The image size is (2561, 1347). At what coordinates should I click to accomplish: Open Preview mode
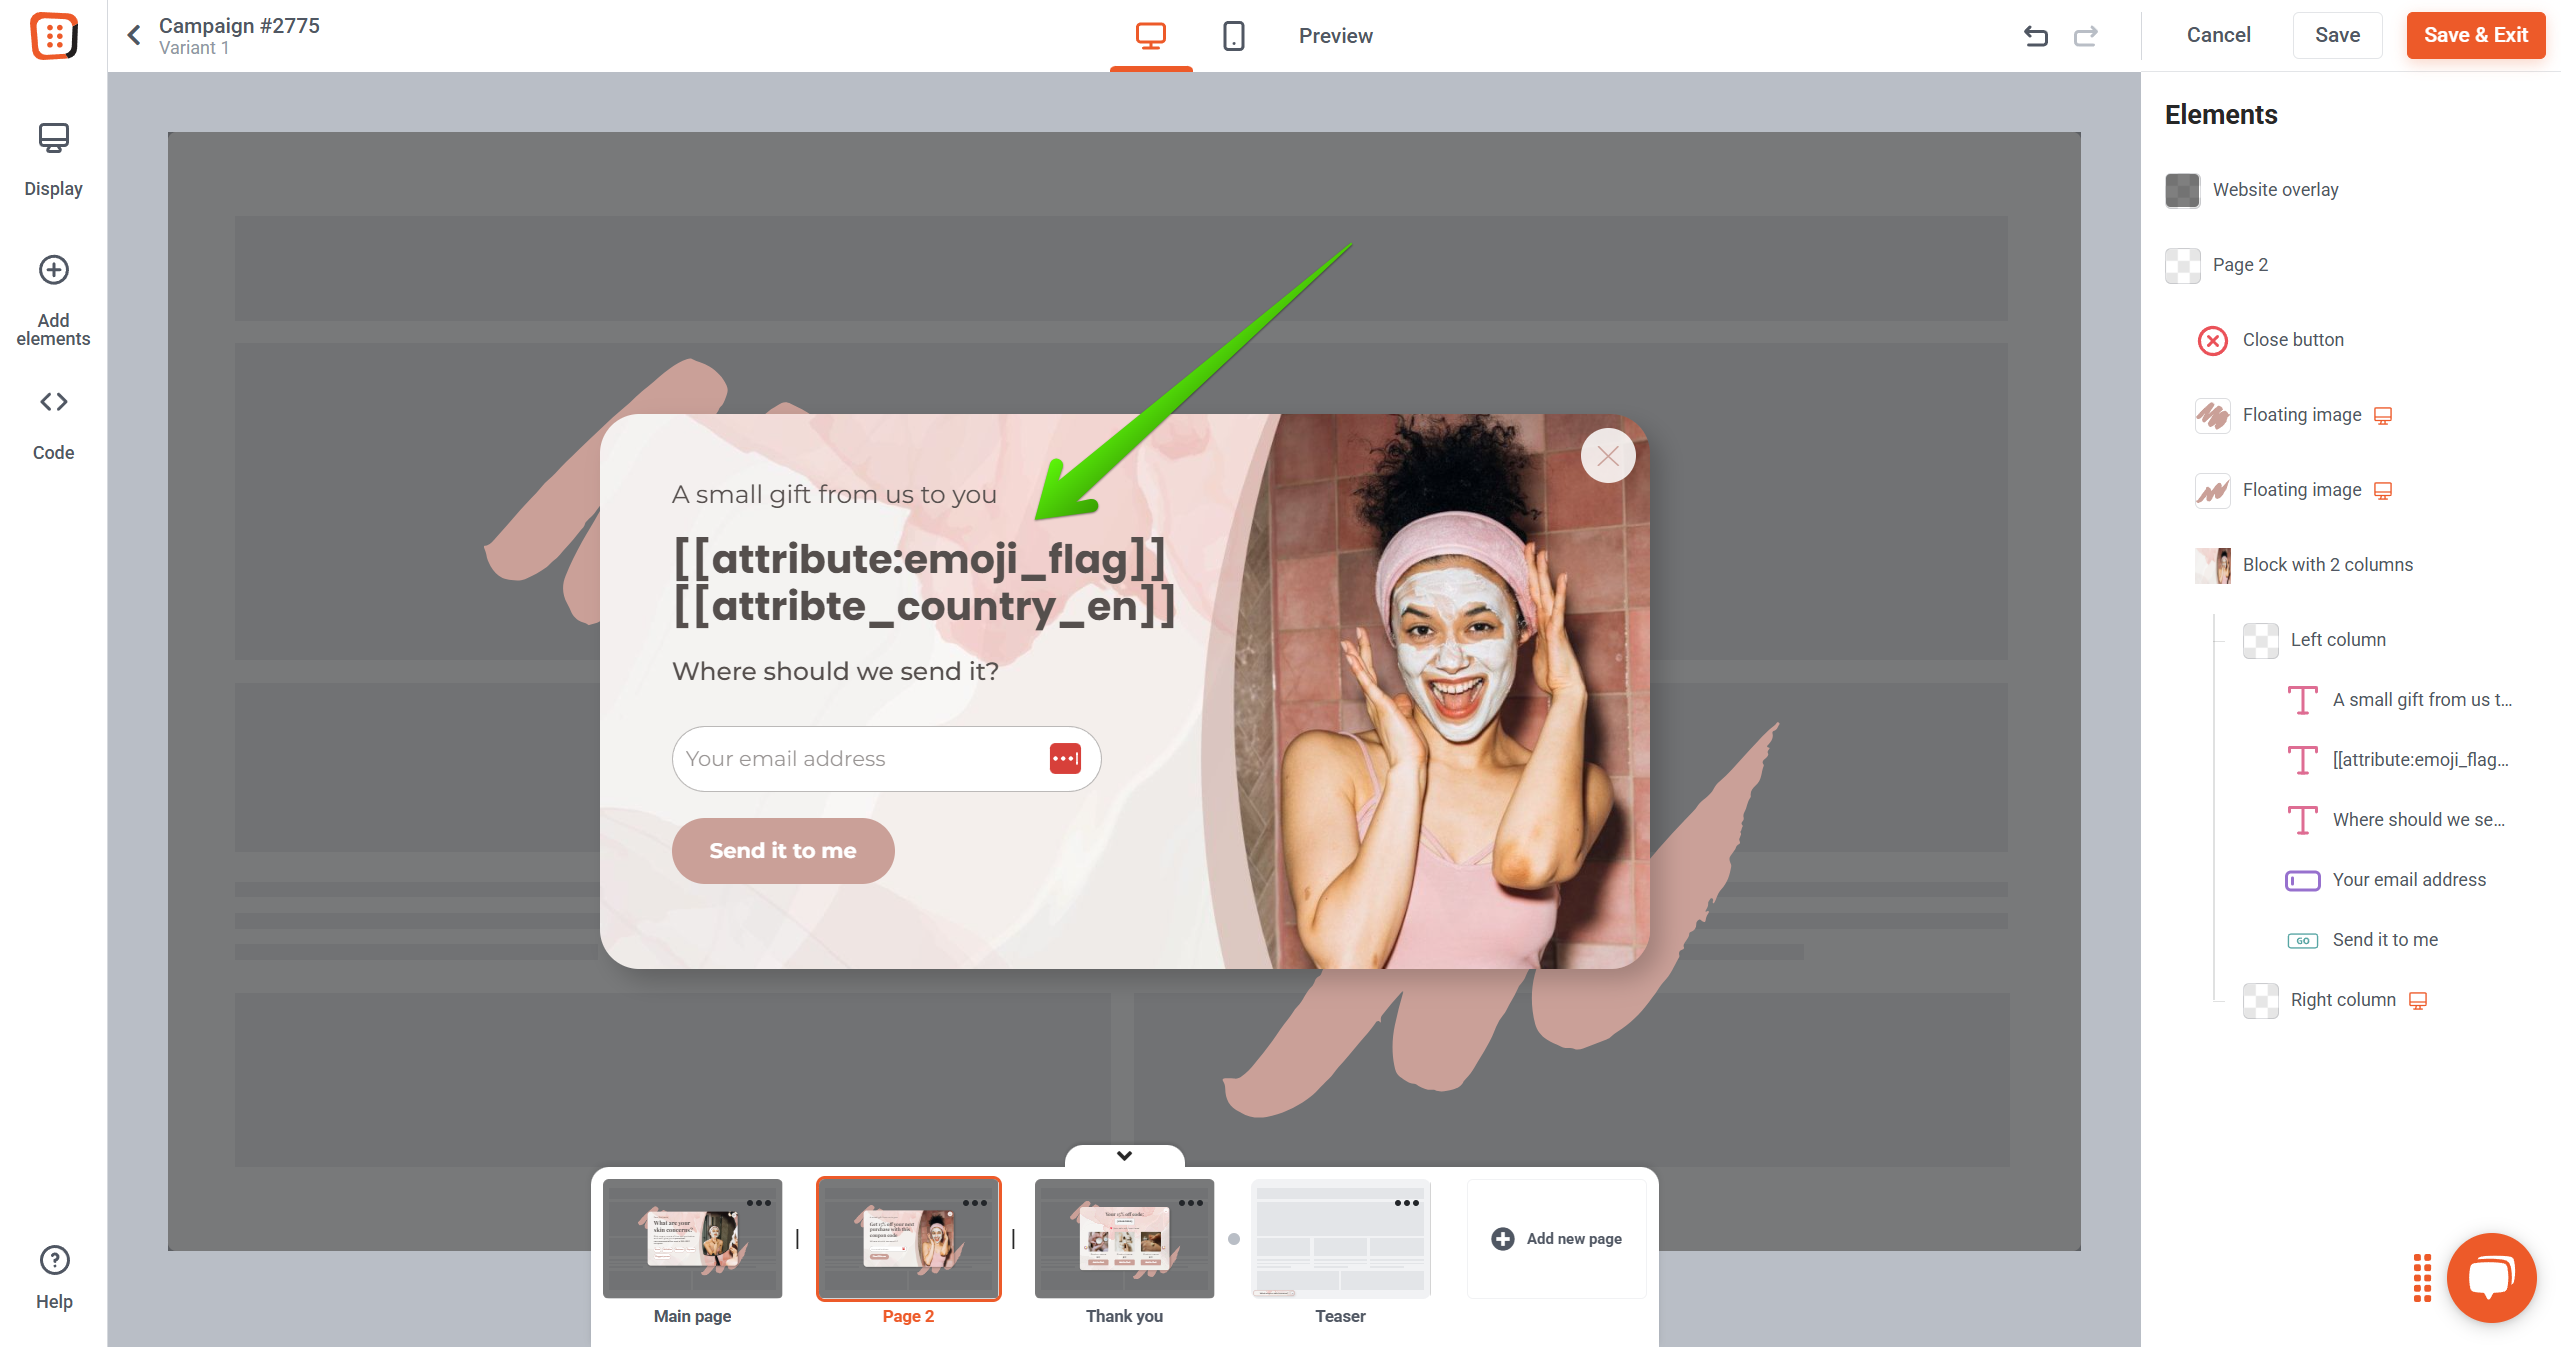(1335, 36)
